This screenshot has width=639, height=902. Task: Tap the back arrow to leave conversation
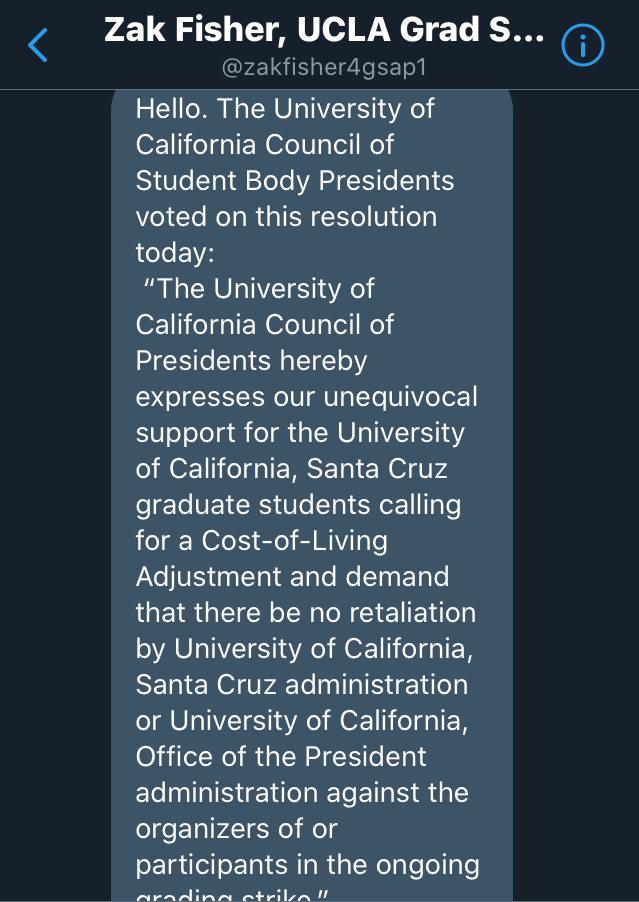click(38, 45)
